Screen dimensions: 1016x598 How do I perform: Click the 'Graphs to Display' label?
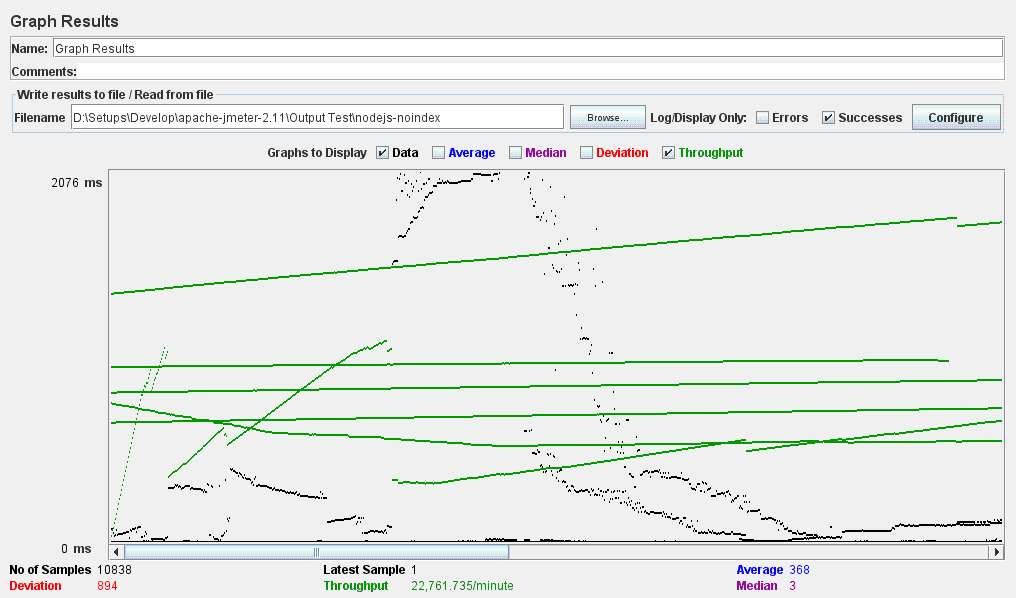click(317, 153)
